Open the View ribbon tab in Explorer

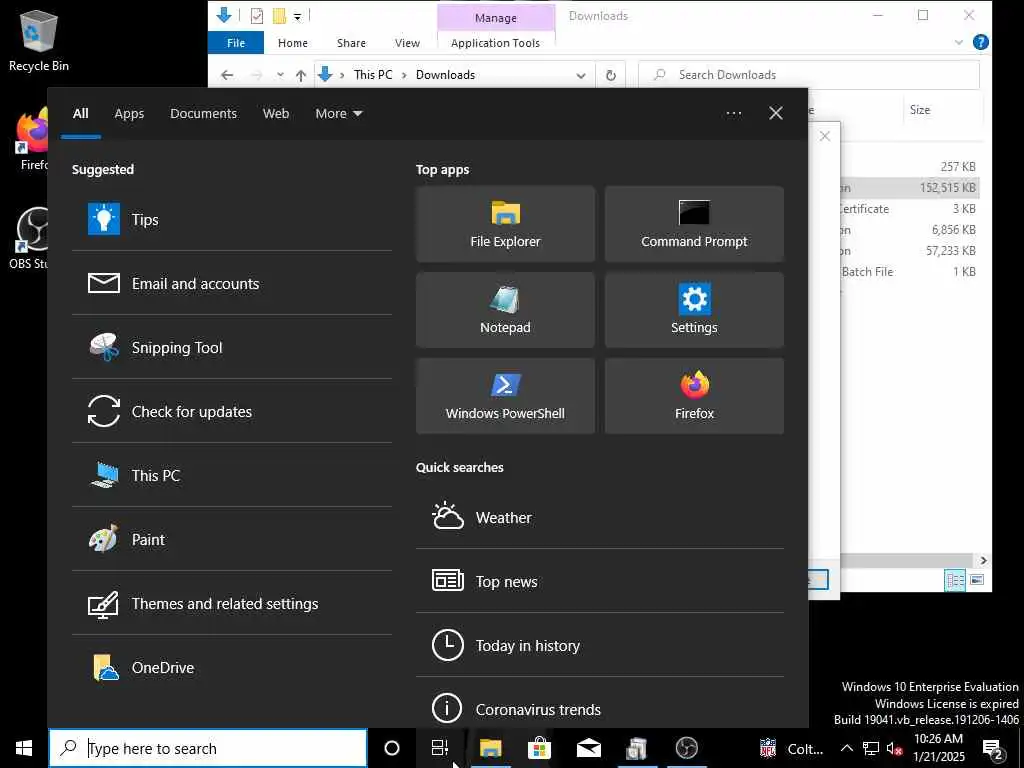click(x=408, y=43)
